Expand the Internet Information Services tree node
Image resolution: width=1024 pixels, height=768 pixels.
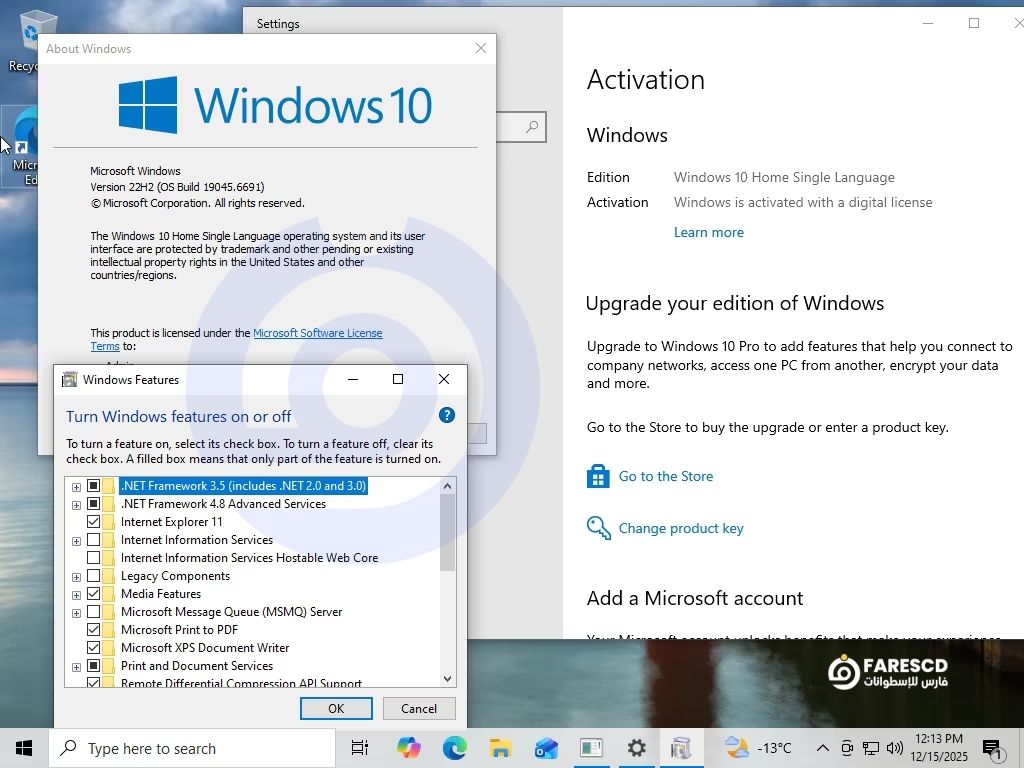tap(76, 541)
